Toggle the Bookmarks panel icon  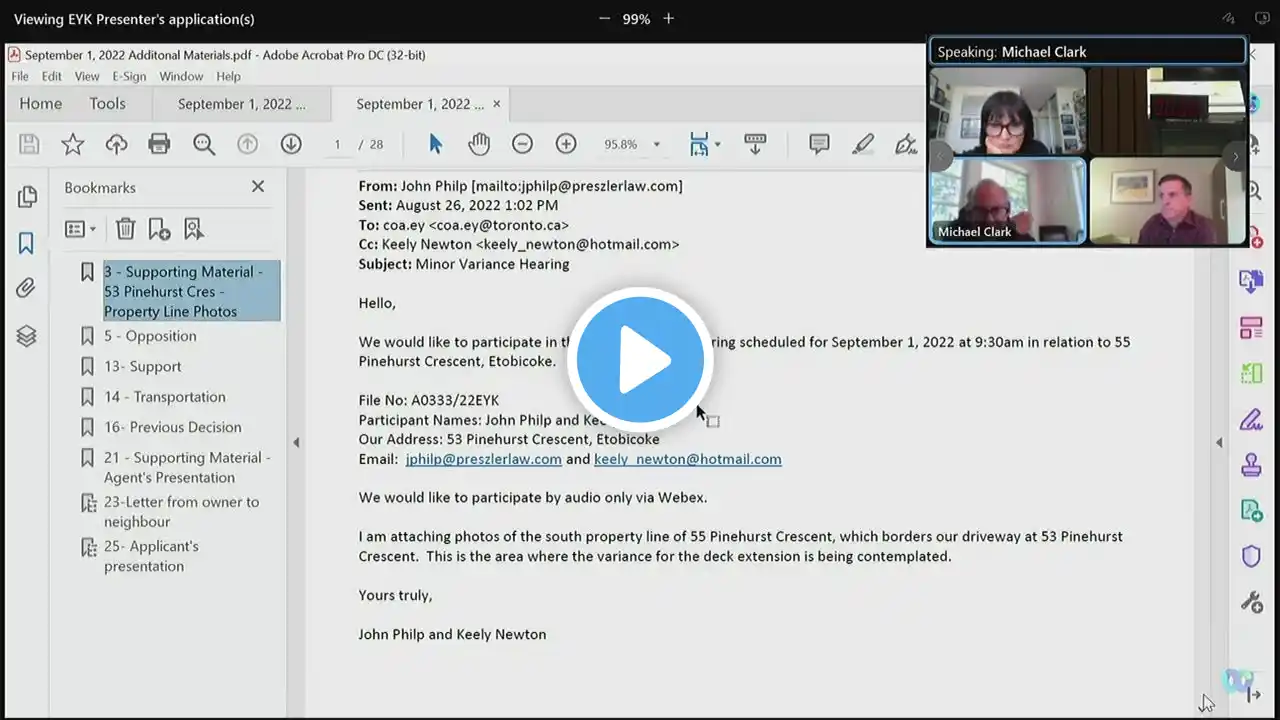[x=26, y=243]
